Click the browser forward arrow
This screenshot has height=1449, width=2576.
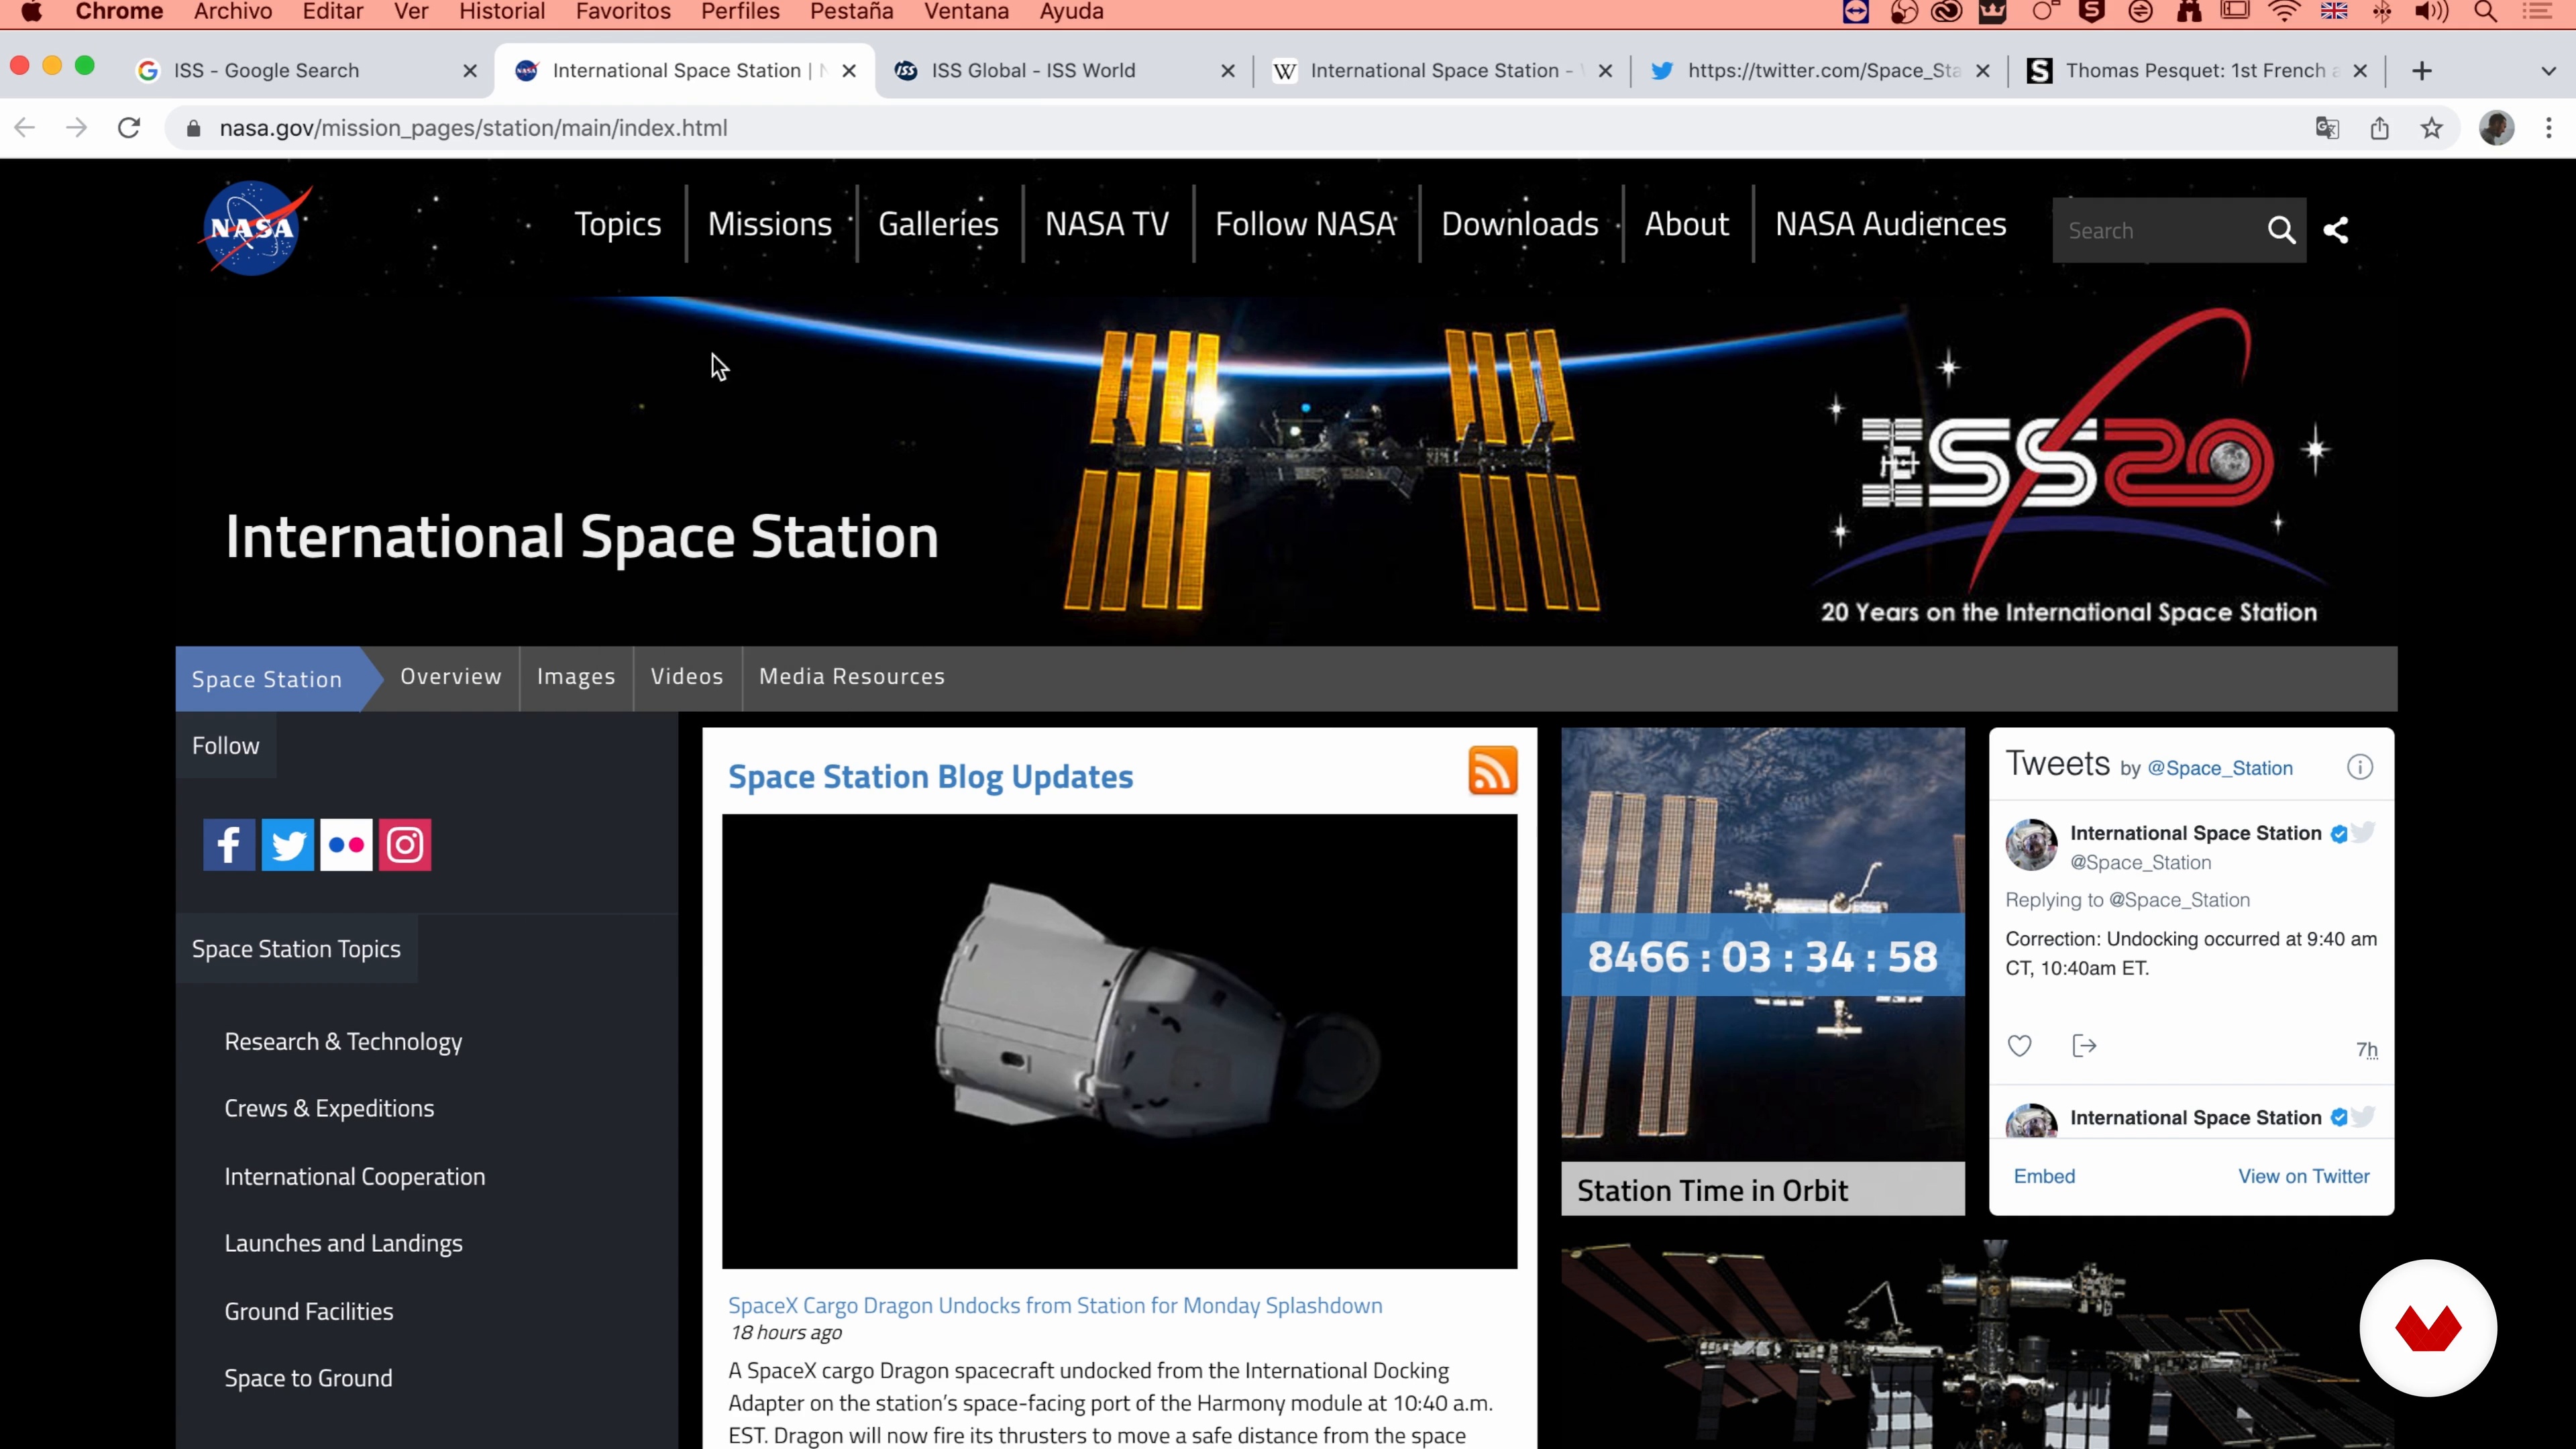pyautogui.click(x=77, y=128)
